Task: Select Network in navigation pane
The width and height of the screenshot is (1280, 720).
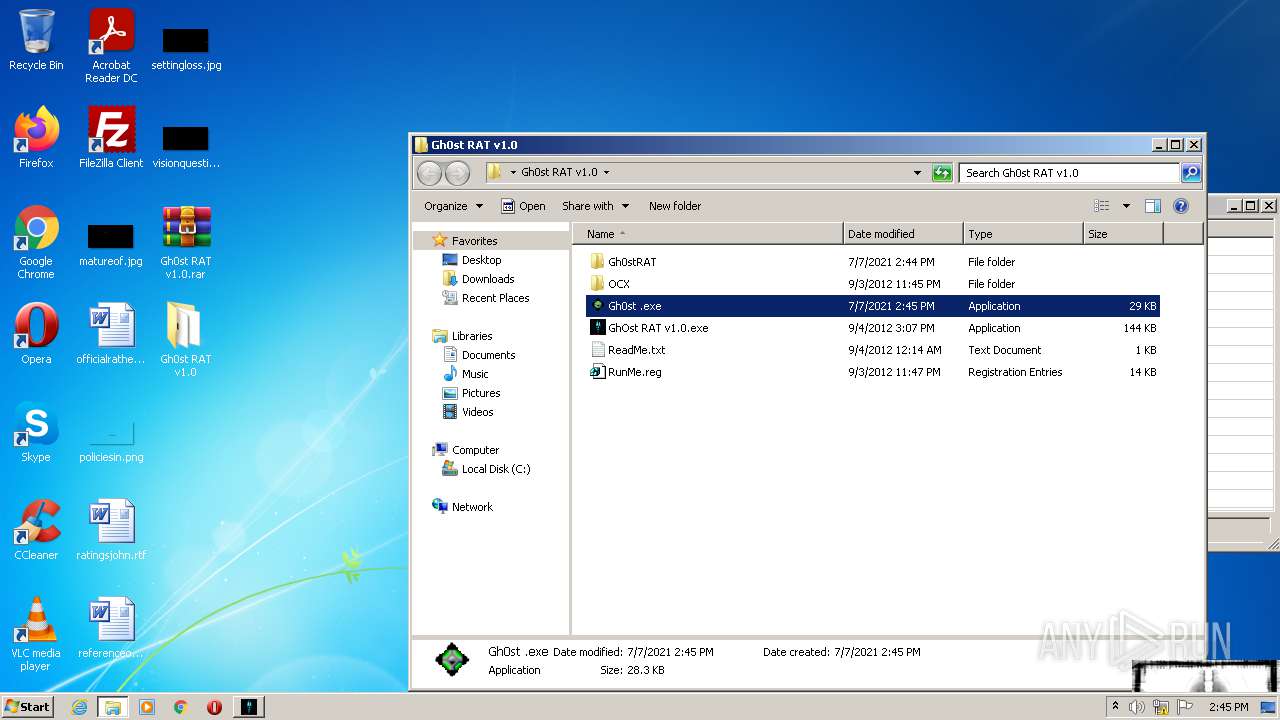Action: pyautogui.click(x=472, y=507)
